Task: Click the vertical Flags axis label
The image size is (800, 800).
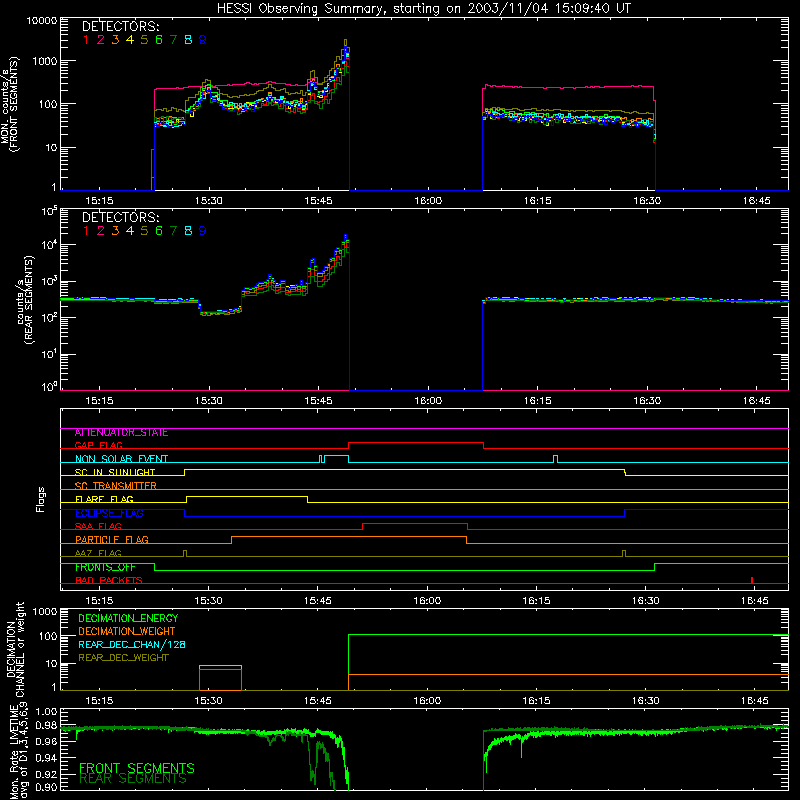Action: tap(41, 499)
